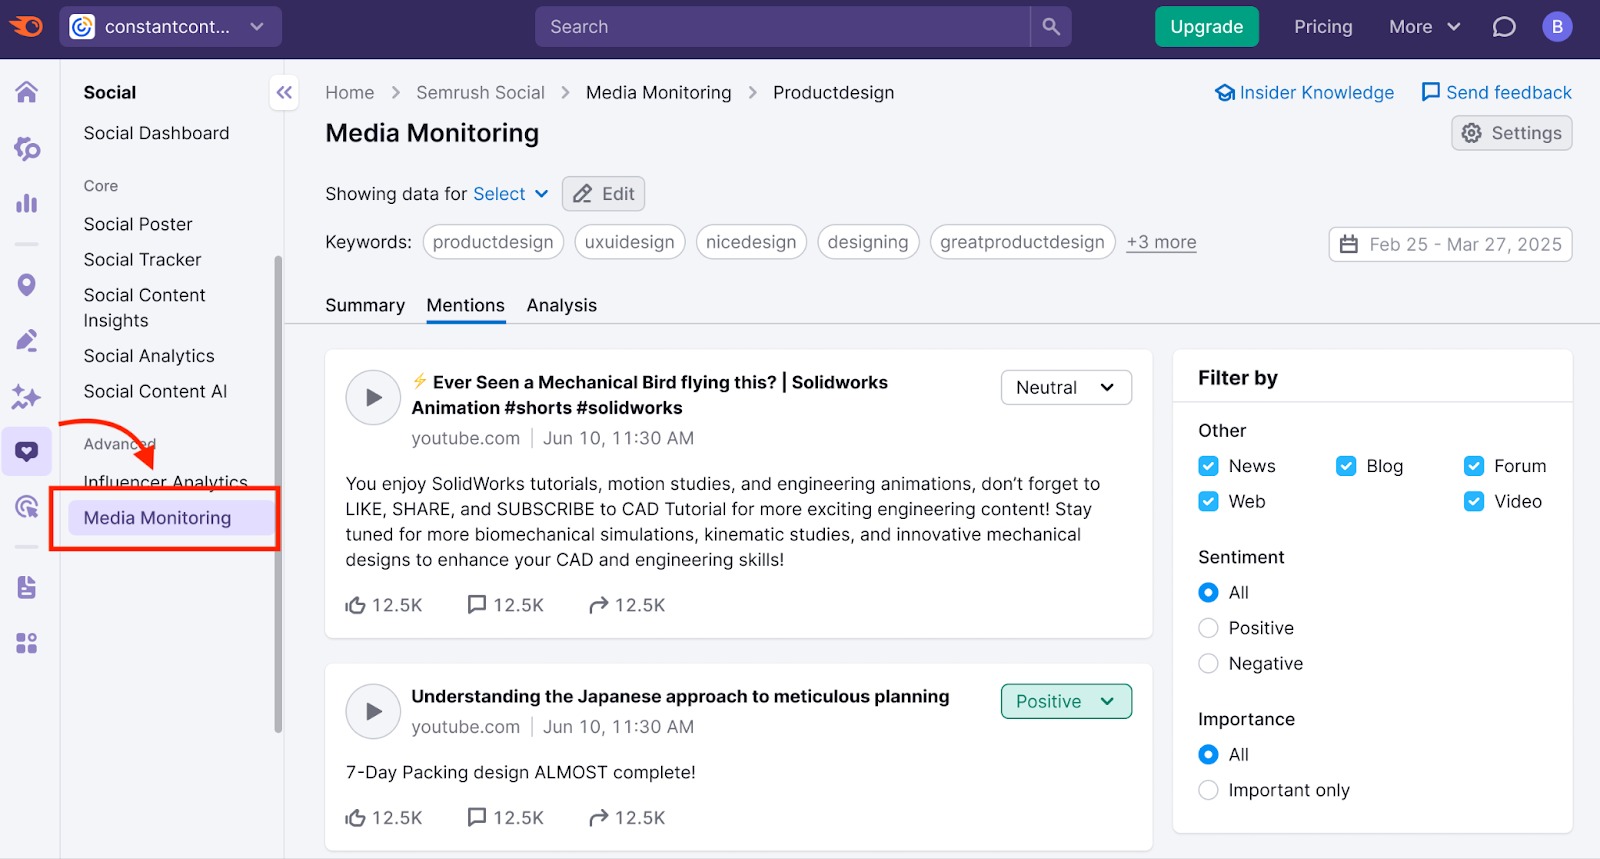The image size is (1600, 859).
Task: Switch to the Summary tab
Action: pyautogui.click(x=365, y=305)
